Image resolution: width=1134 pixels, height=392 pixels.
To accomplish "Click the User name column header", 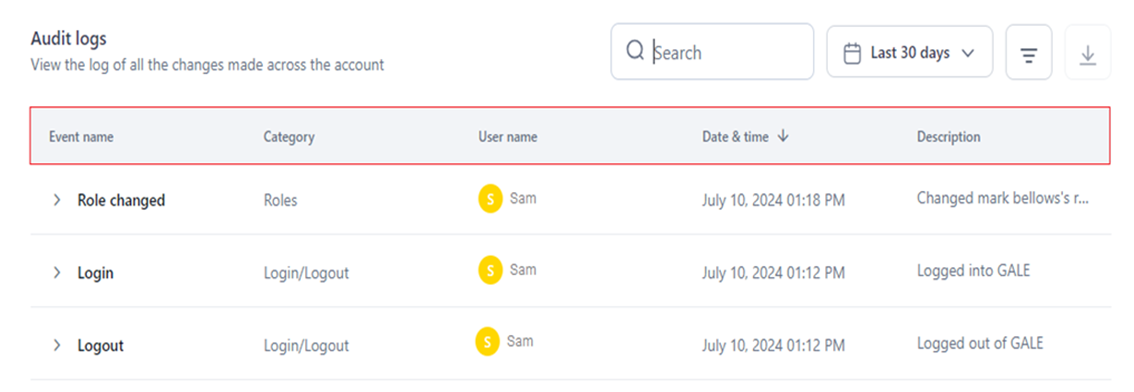I will click(508, 137).
